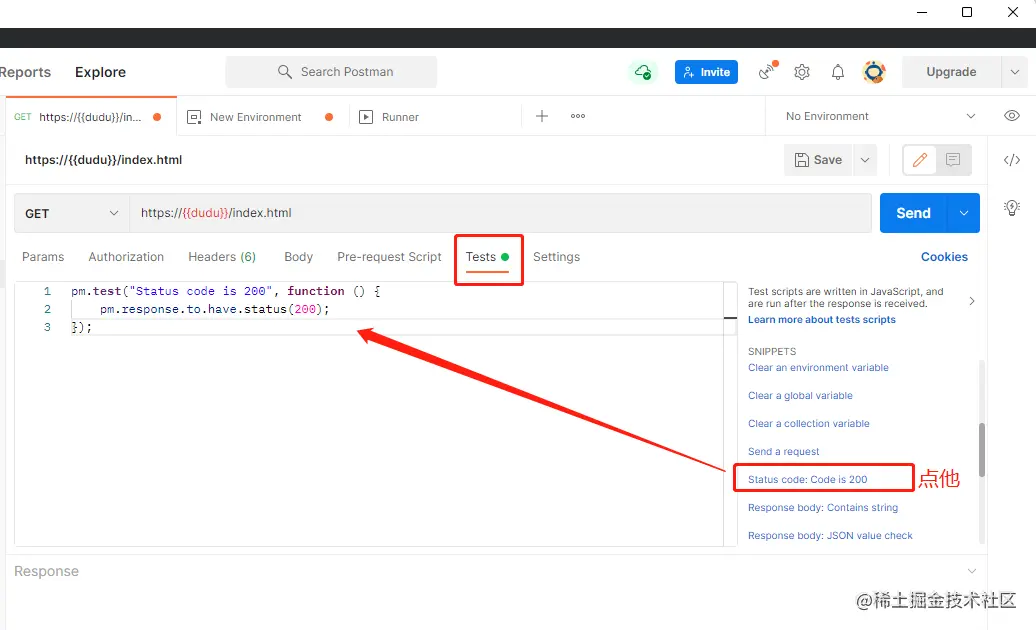Switch to the comments mode icon
Image resolution: width=1036 pixels, height=630 pixels.
tap(953, 160)
